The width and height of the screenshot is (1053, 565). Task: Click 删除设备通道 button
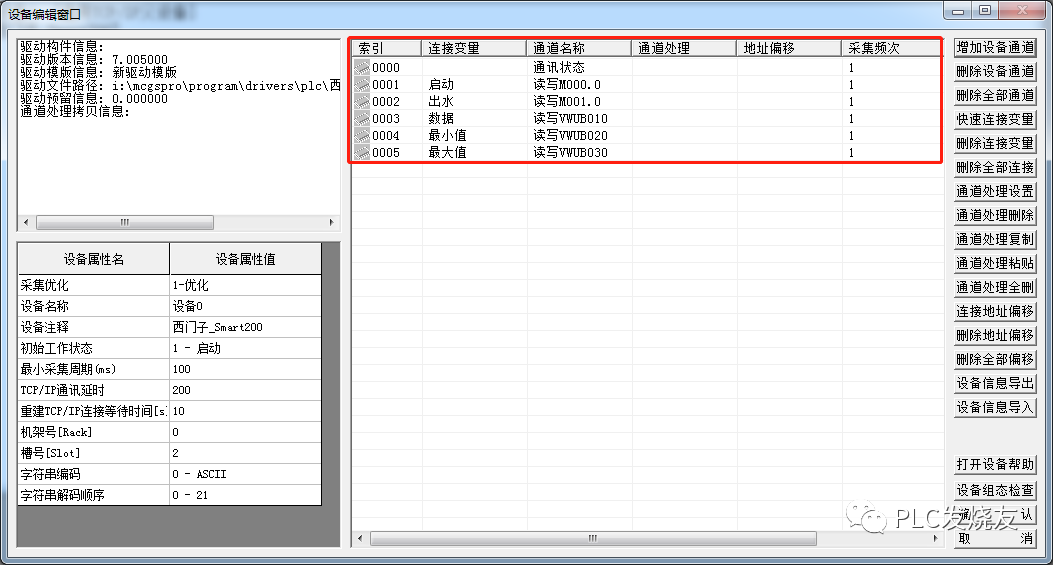click(995, 71)
